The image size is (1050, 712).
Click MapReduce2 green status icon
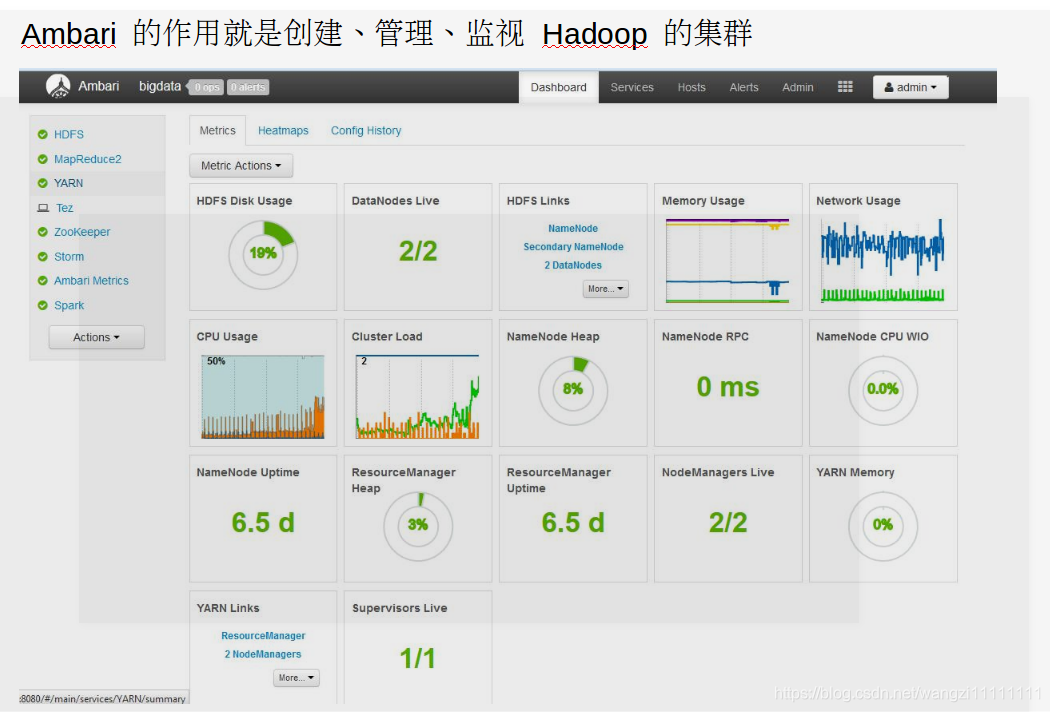43,159
